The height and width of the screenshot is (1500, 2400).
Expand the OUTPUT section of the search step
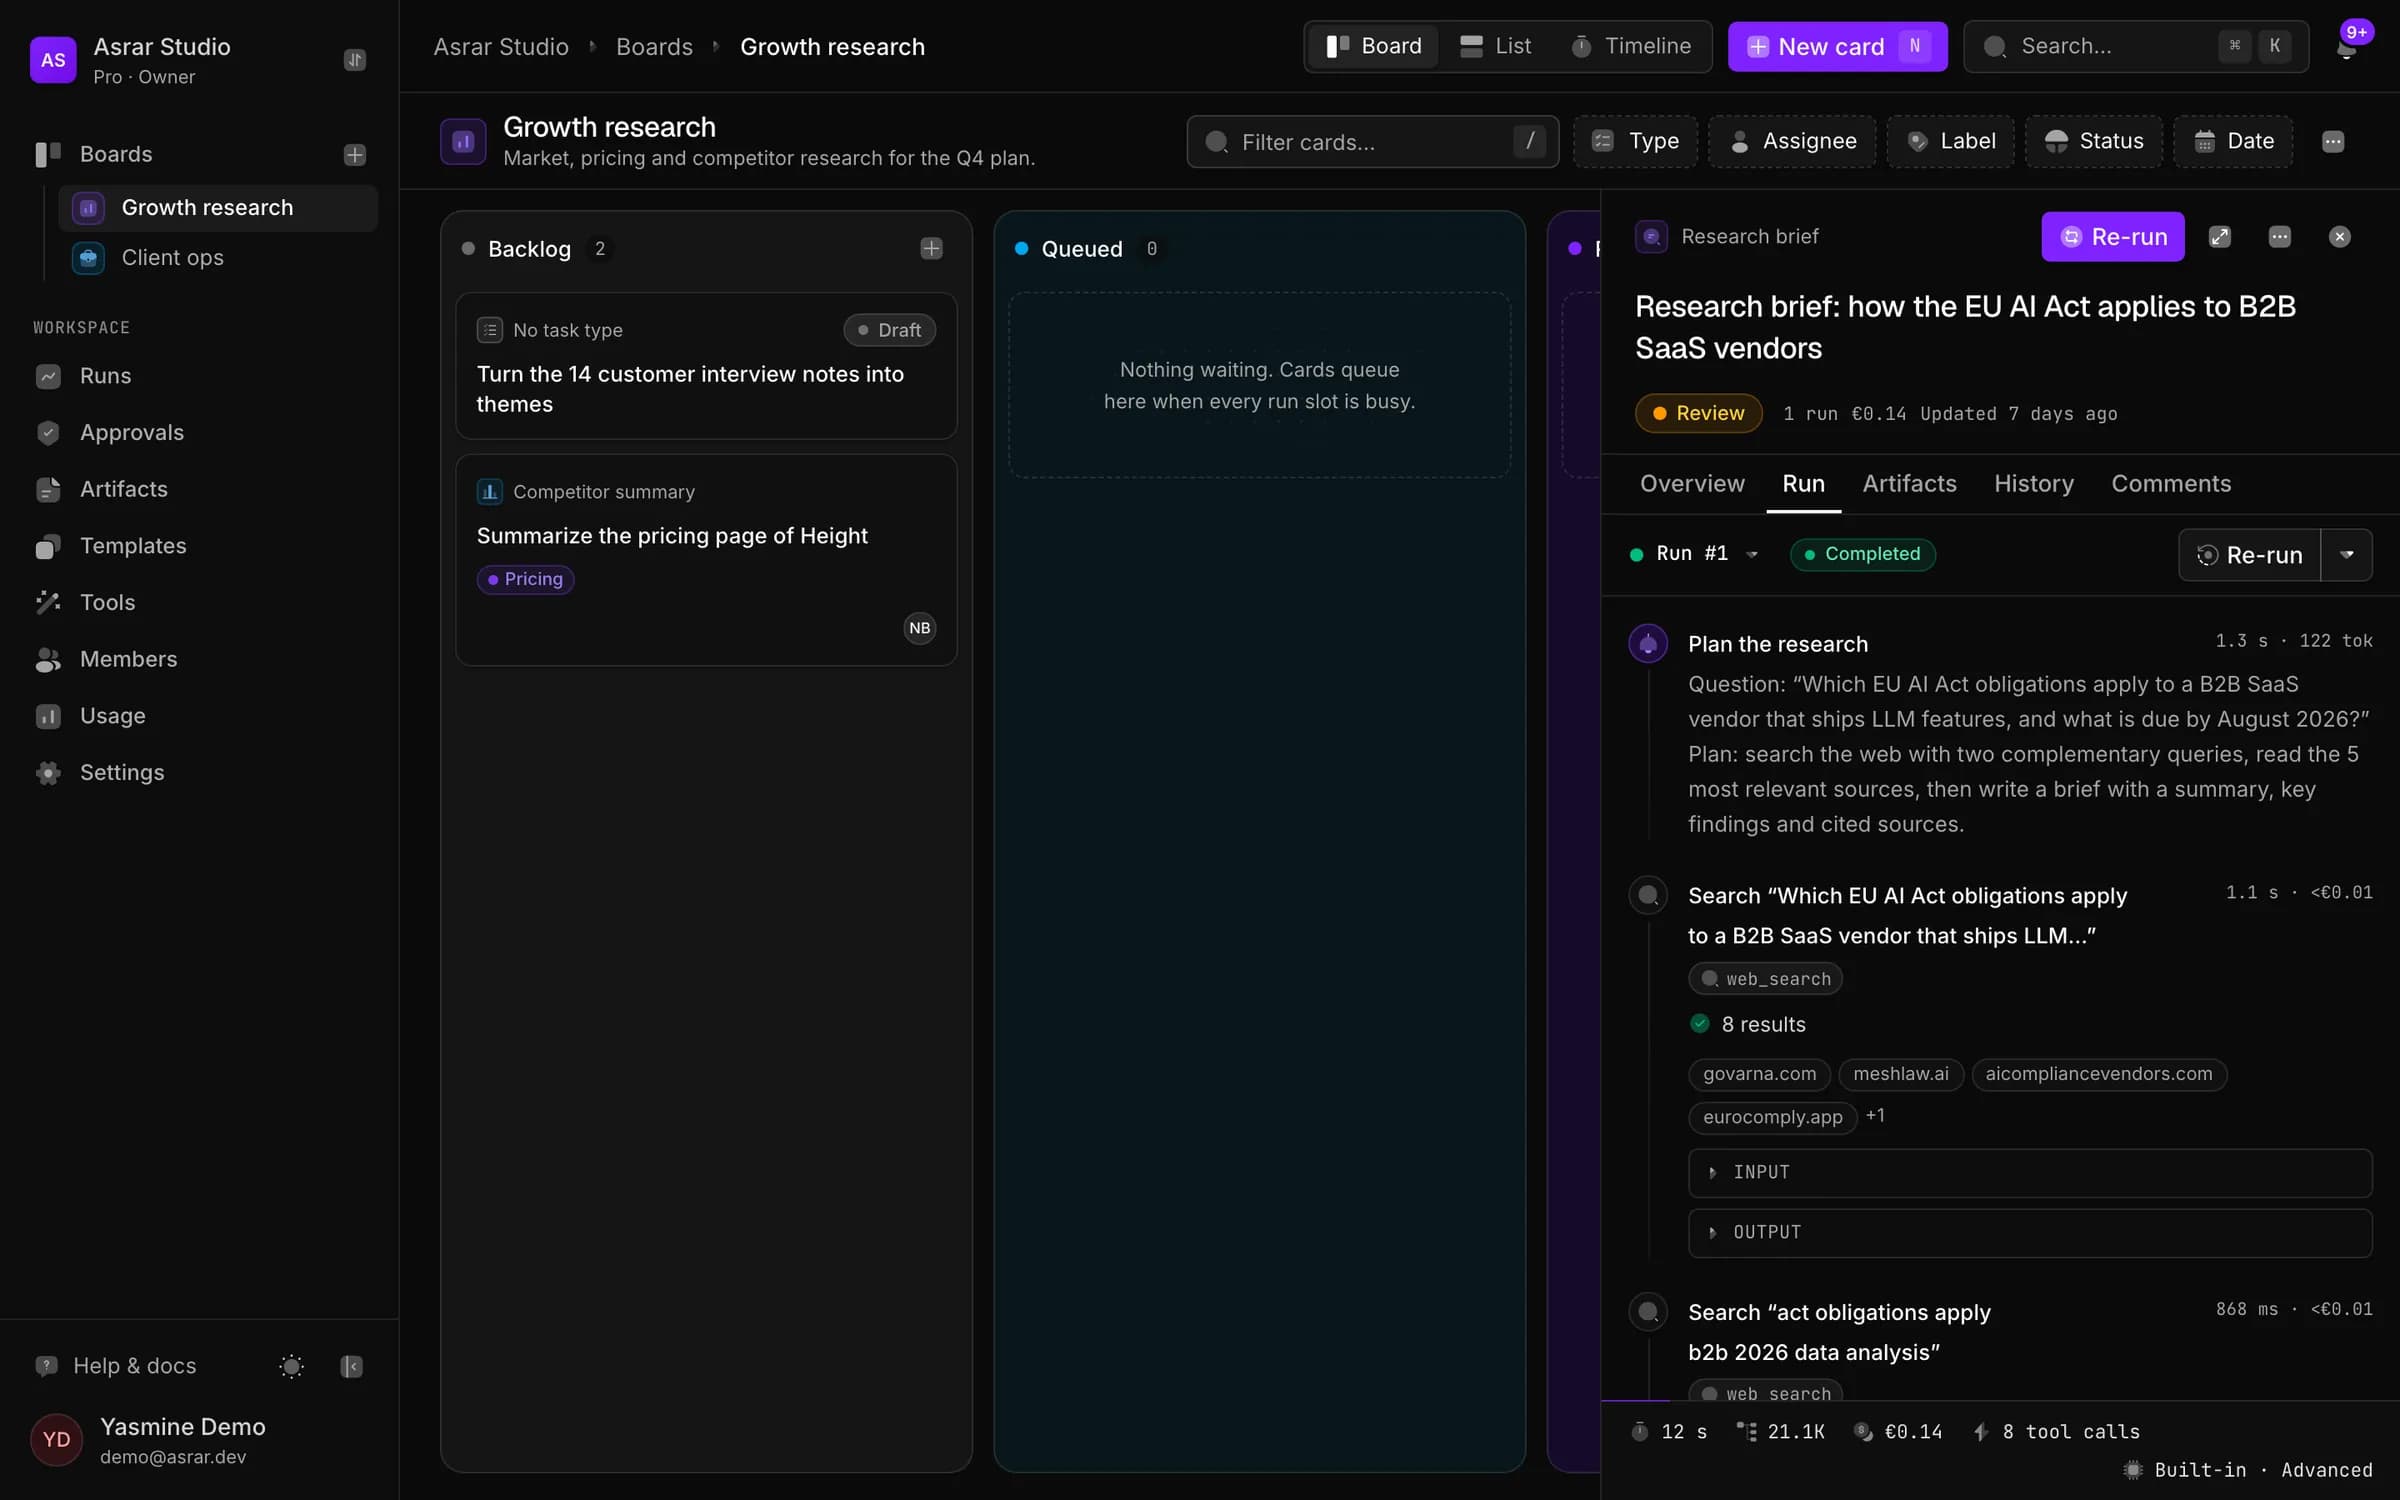(x=2029, y=1233)
